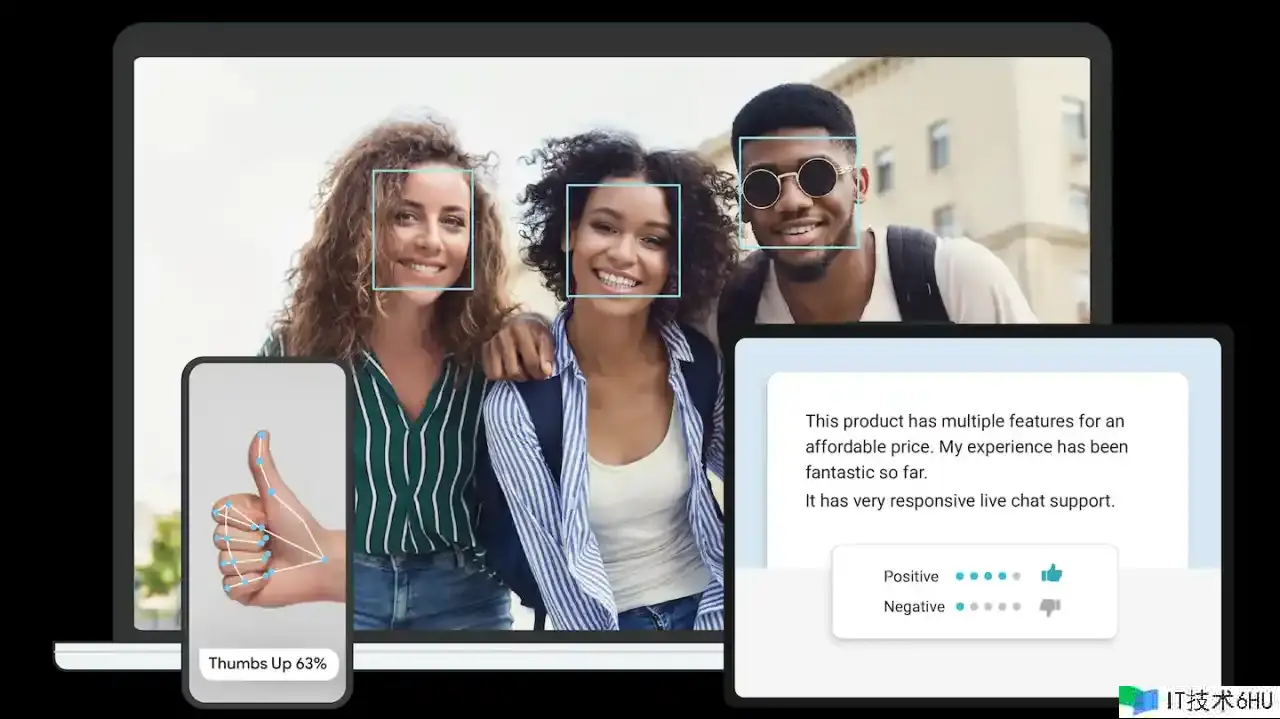Image resolution: width=1280 pixels, height=719 pixels.
Task: Click the IT技术6HU watermark text
Action: click(x=1216, y=700)
